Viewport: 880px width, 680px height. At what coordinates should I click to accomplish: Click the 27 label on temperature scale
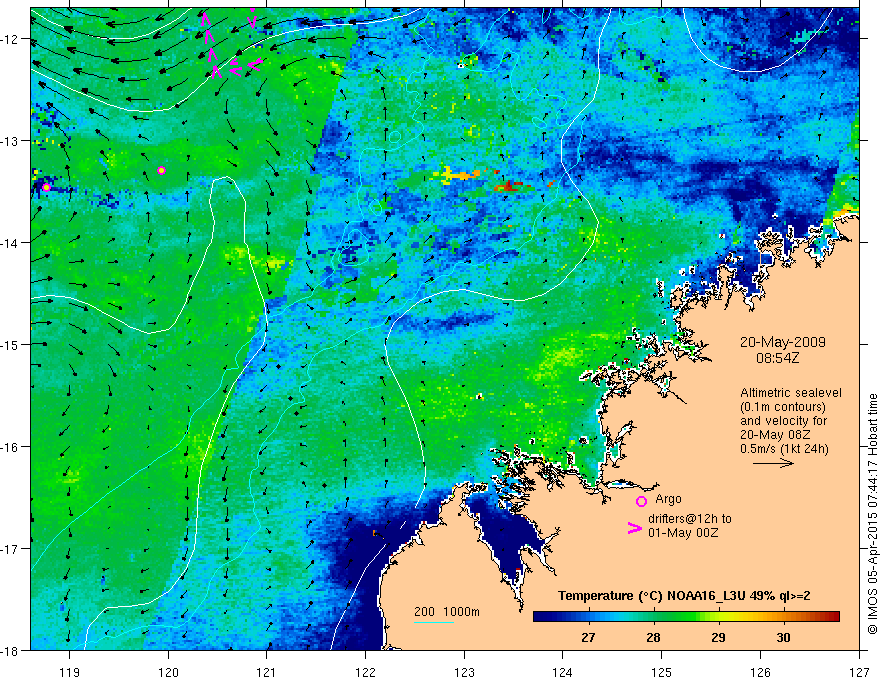pos(588,638)
